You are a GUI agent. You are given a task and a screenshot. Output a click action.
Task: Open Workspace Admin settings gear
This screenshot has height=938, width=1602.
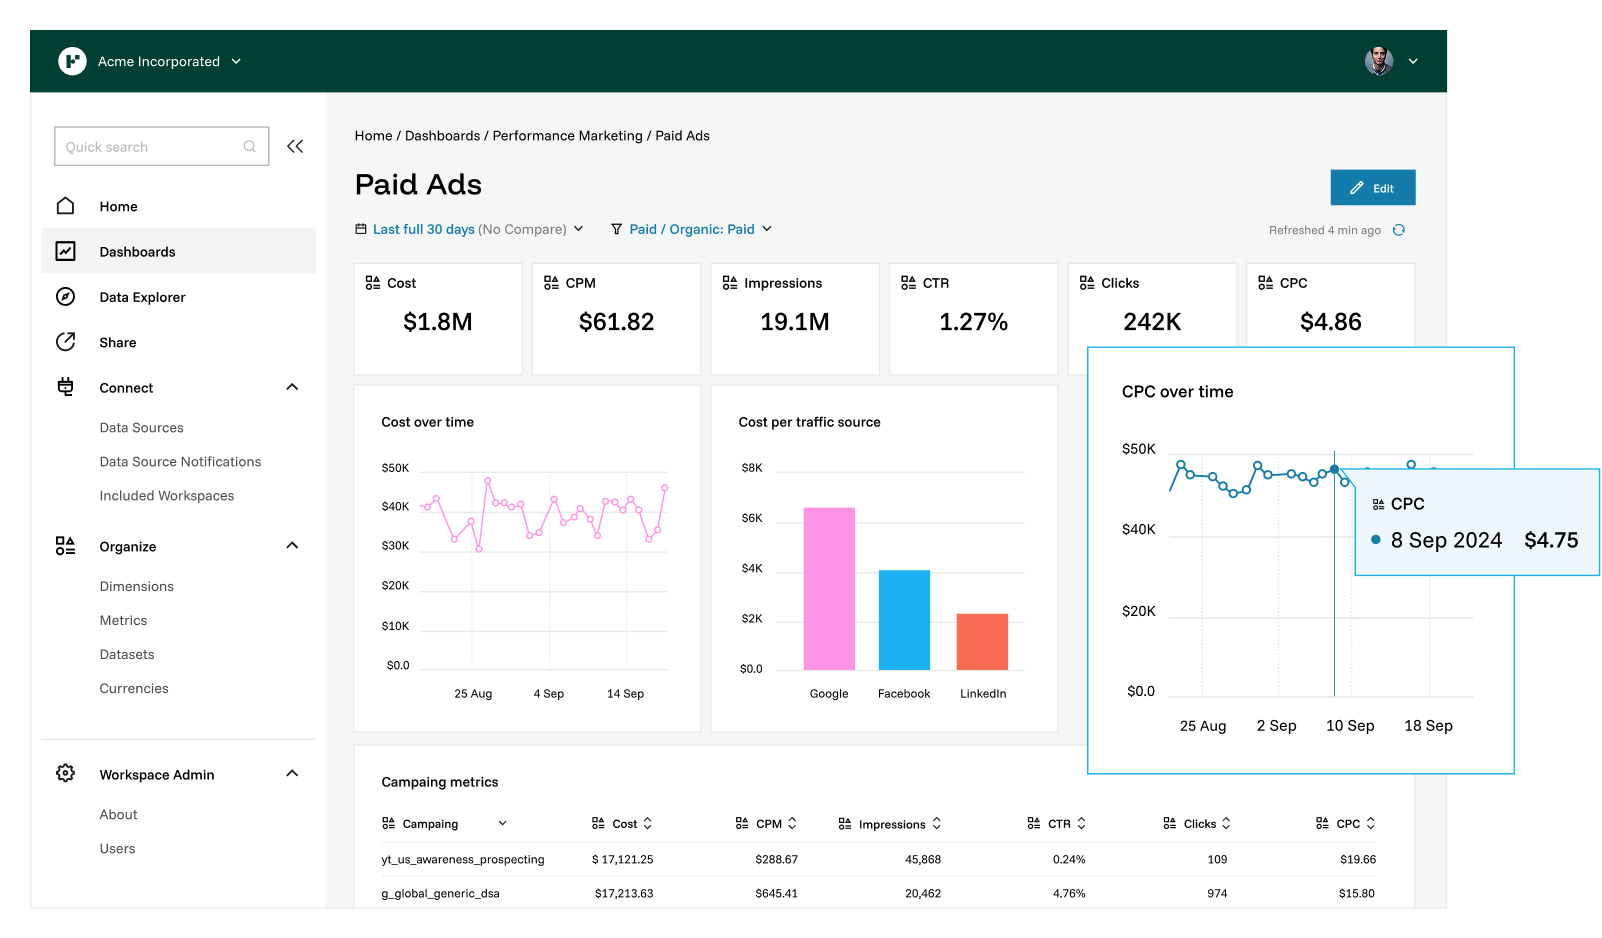pyautogui.click(x=65, y=773)
